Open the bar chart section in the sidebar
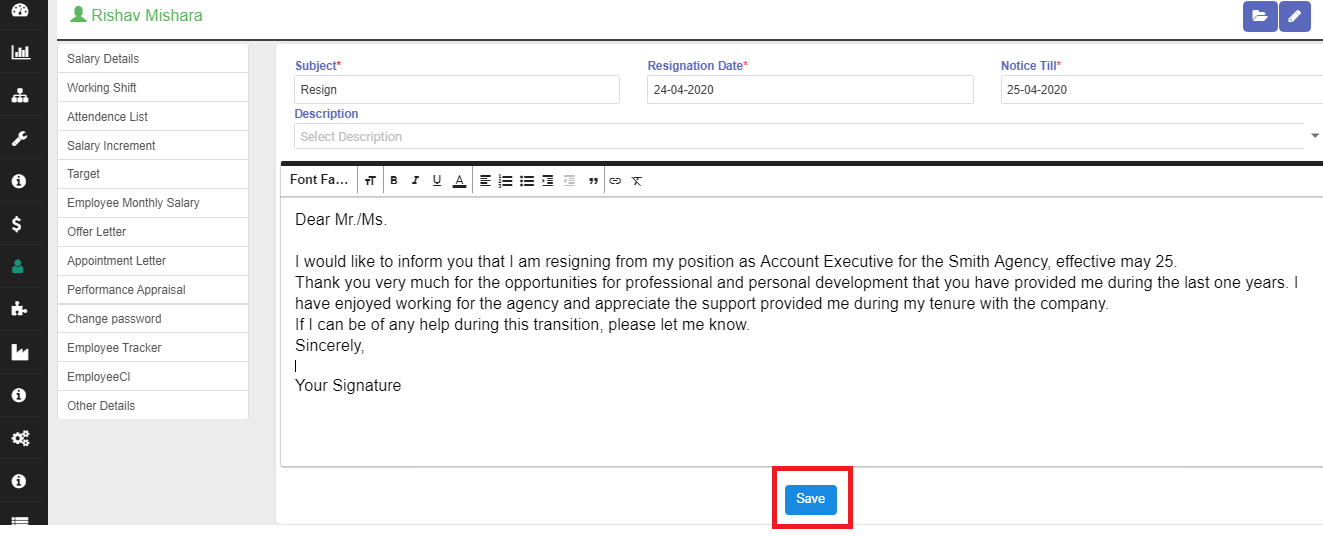This screenshot has height=536, width=1323. pos(19,52)
